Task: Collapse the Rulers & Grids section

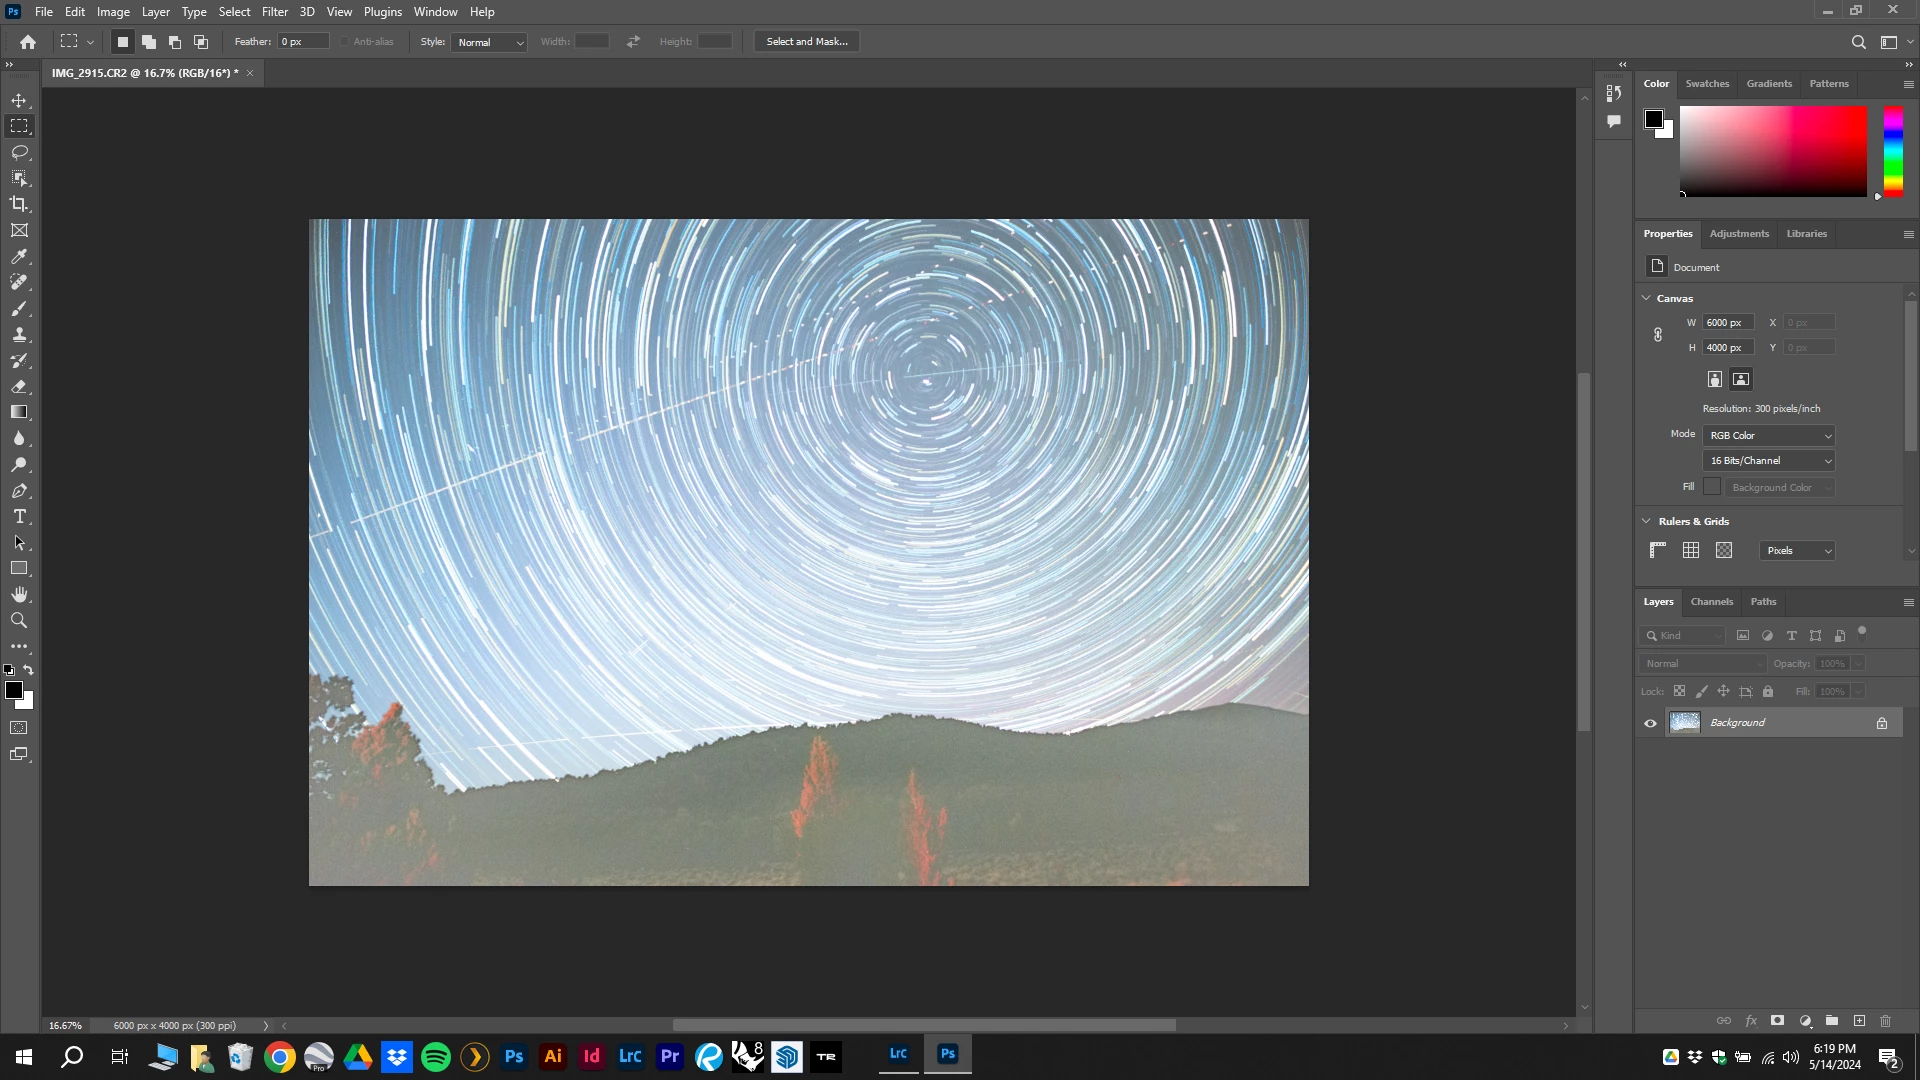Action: click(1646, 521)
